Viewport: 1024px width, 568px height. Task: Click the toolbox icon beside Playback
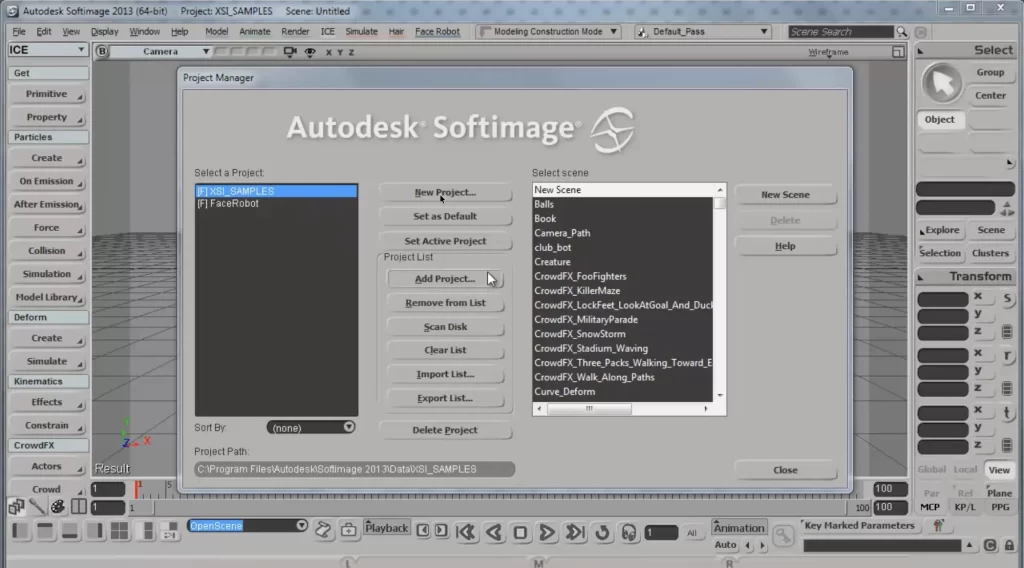click(349, 529)
